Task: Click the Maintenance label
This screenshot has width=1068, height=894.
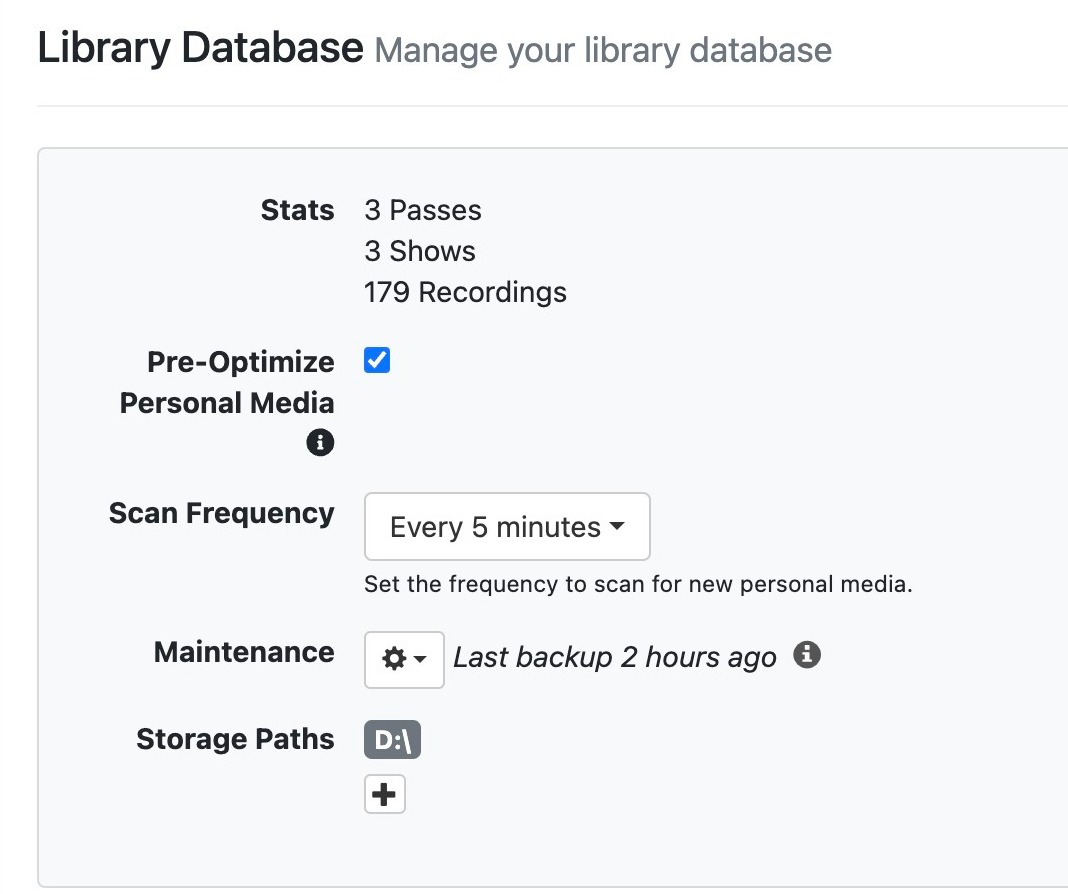Action: tap(244, 652)
